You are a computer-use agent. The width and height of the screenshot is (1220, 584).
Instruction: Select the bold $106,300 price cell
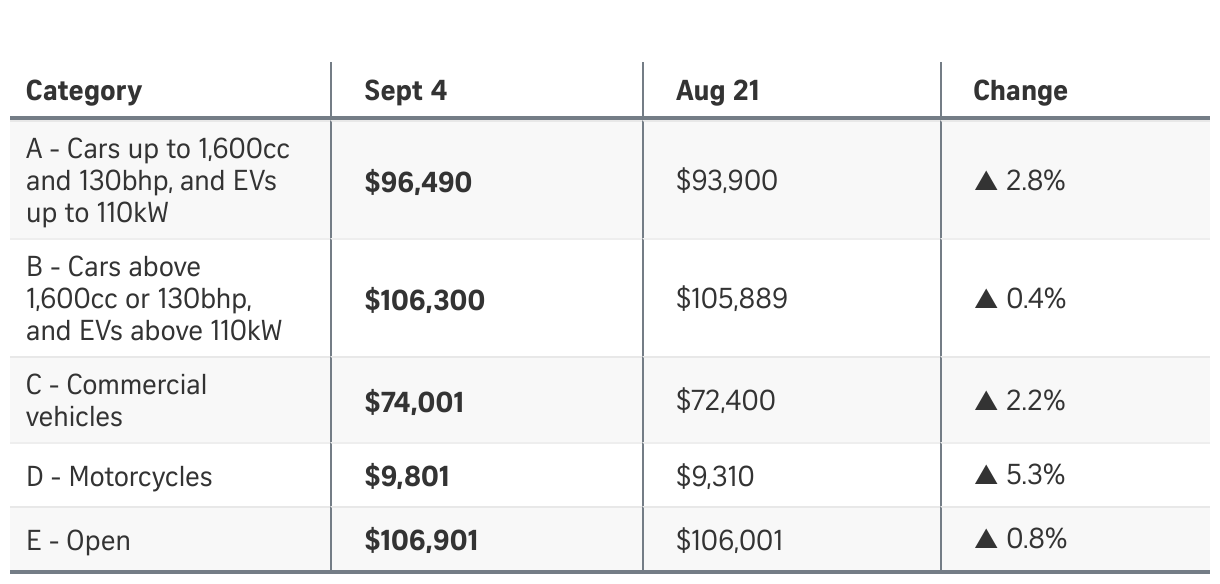pos(424,299)
